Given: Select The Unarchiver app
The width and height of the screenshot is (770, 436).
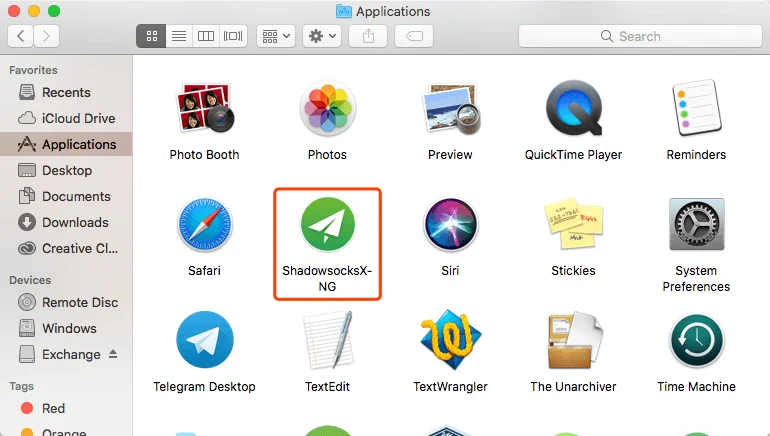Looking at the screenshot, I should point(573,343).
